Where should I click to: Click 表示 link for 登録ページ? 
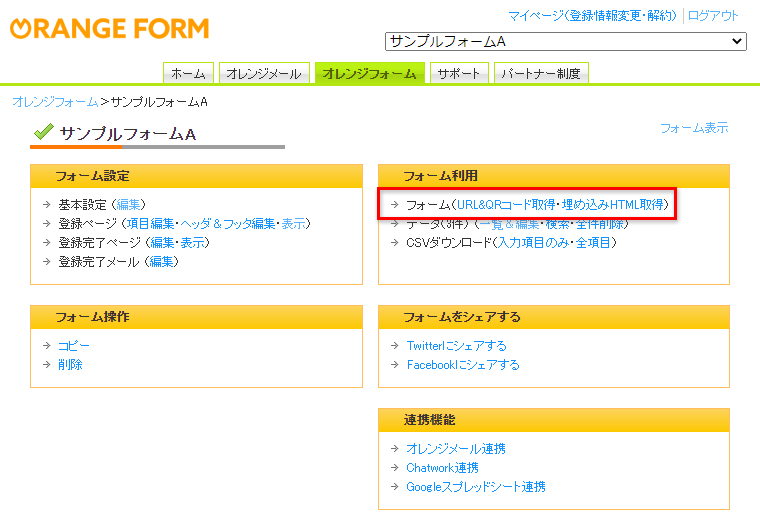pyautogui.click(x=293, y=223)
